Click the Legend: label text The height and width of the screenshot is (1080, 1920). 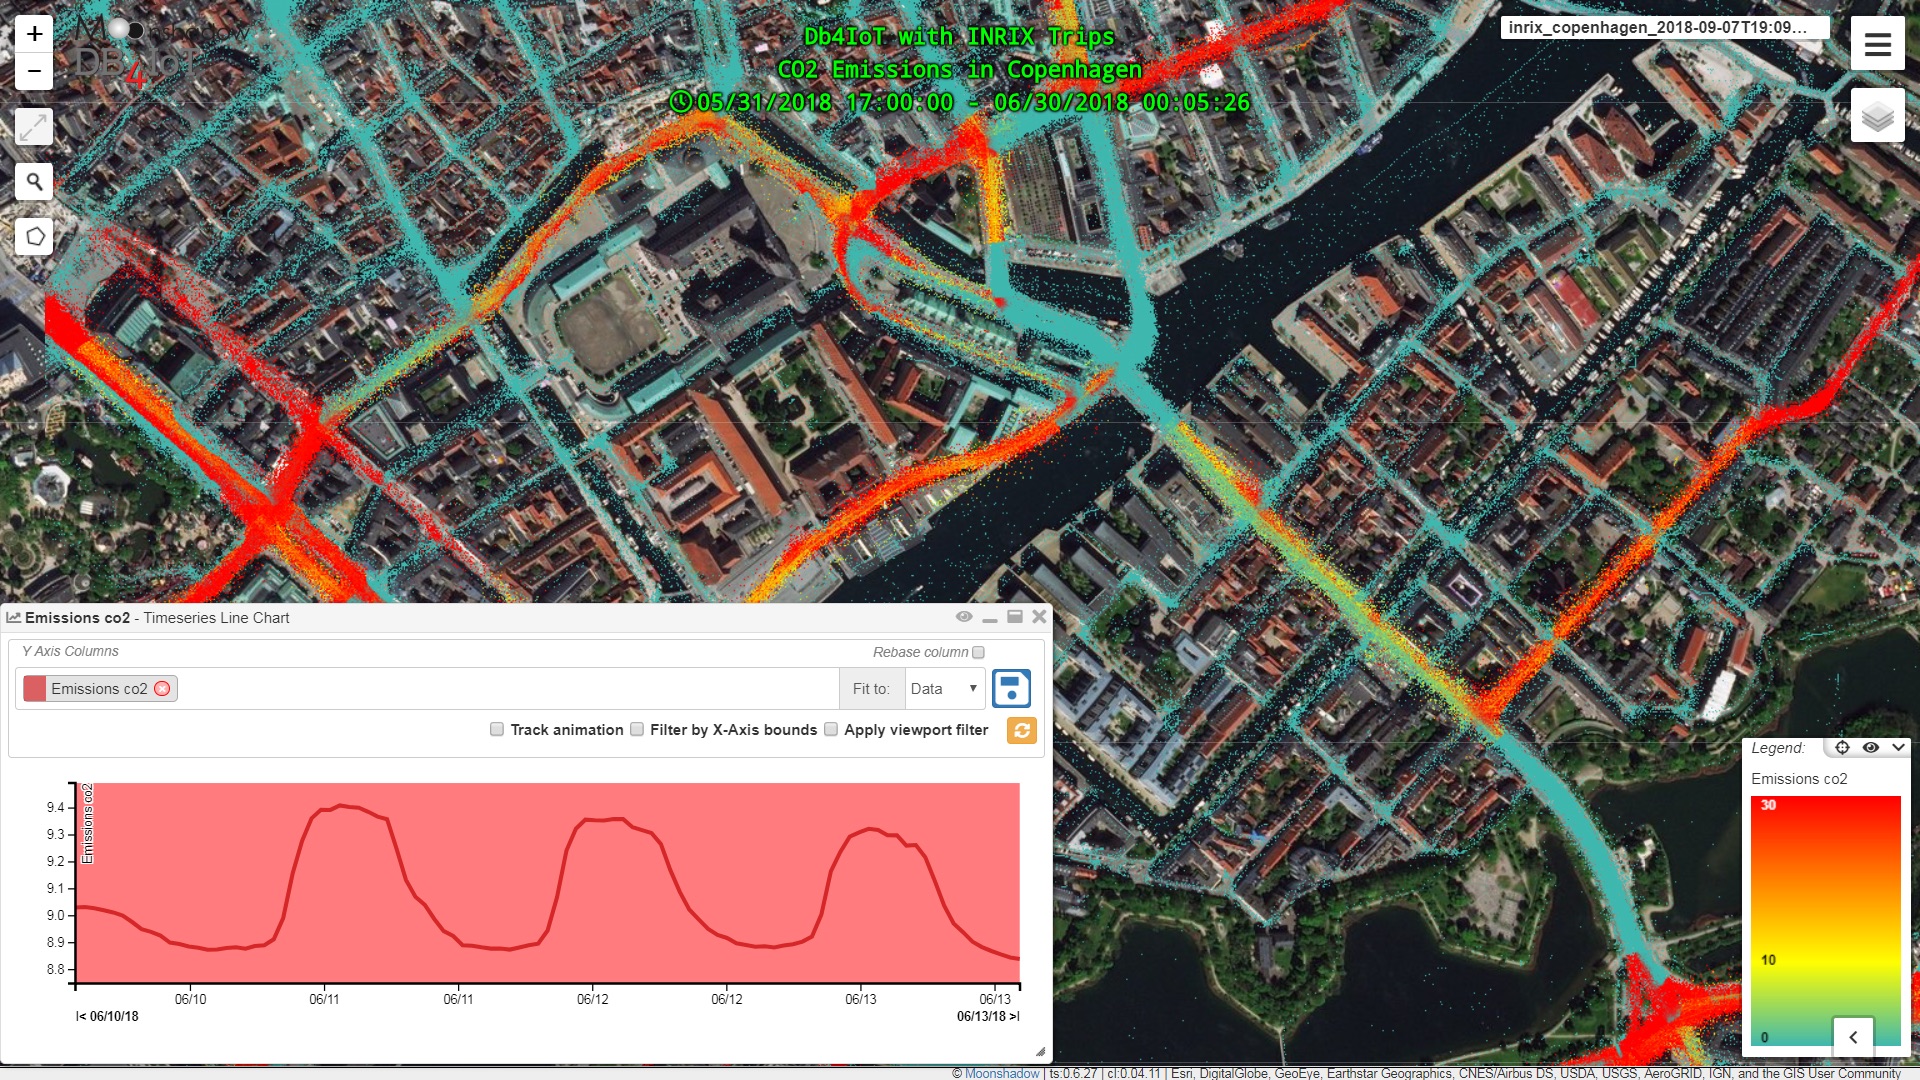(1778, 748)
